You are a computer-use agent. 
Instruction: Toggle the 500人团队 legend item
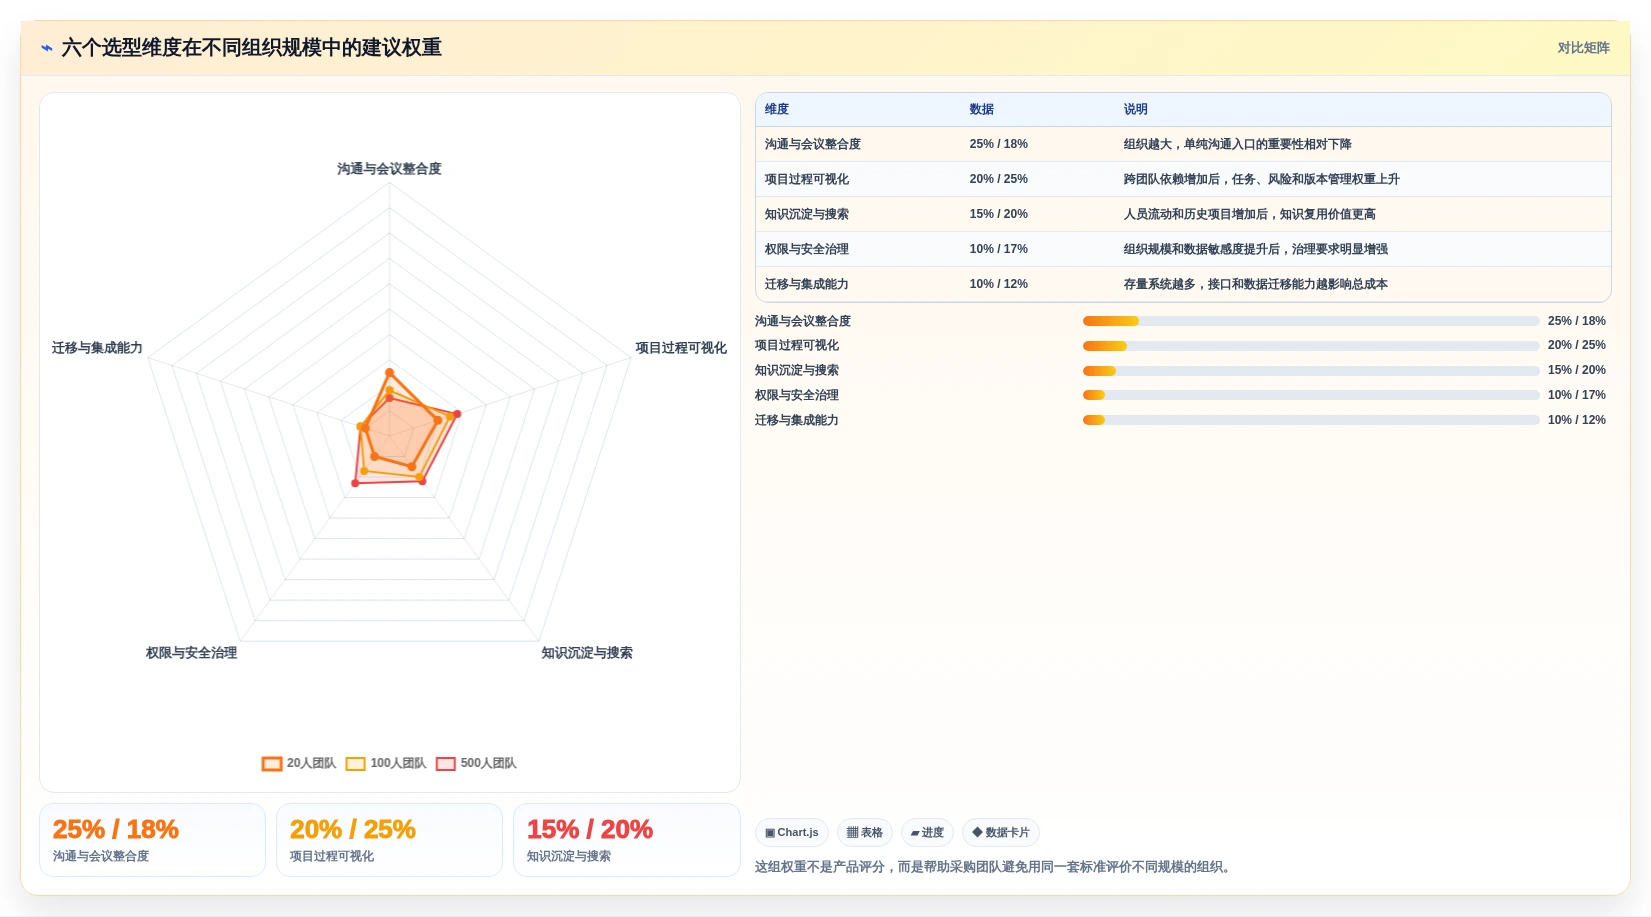[x=476, y=763]
